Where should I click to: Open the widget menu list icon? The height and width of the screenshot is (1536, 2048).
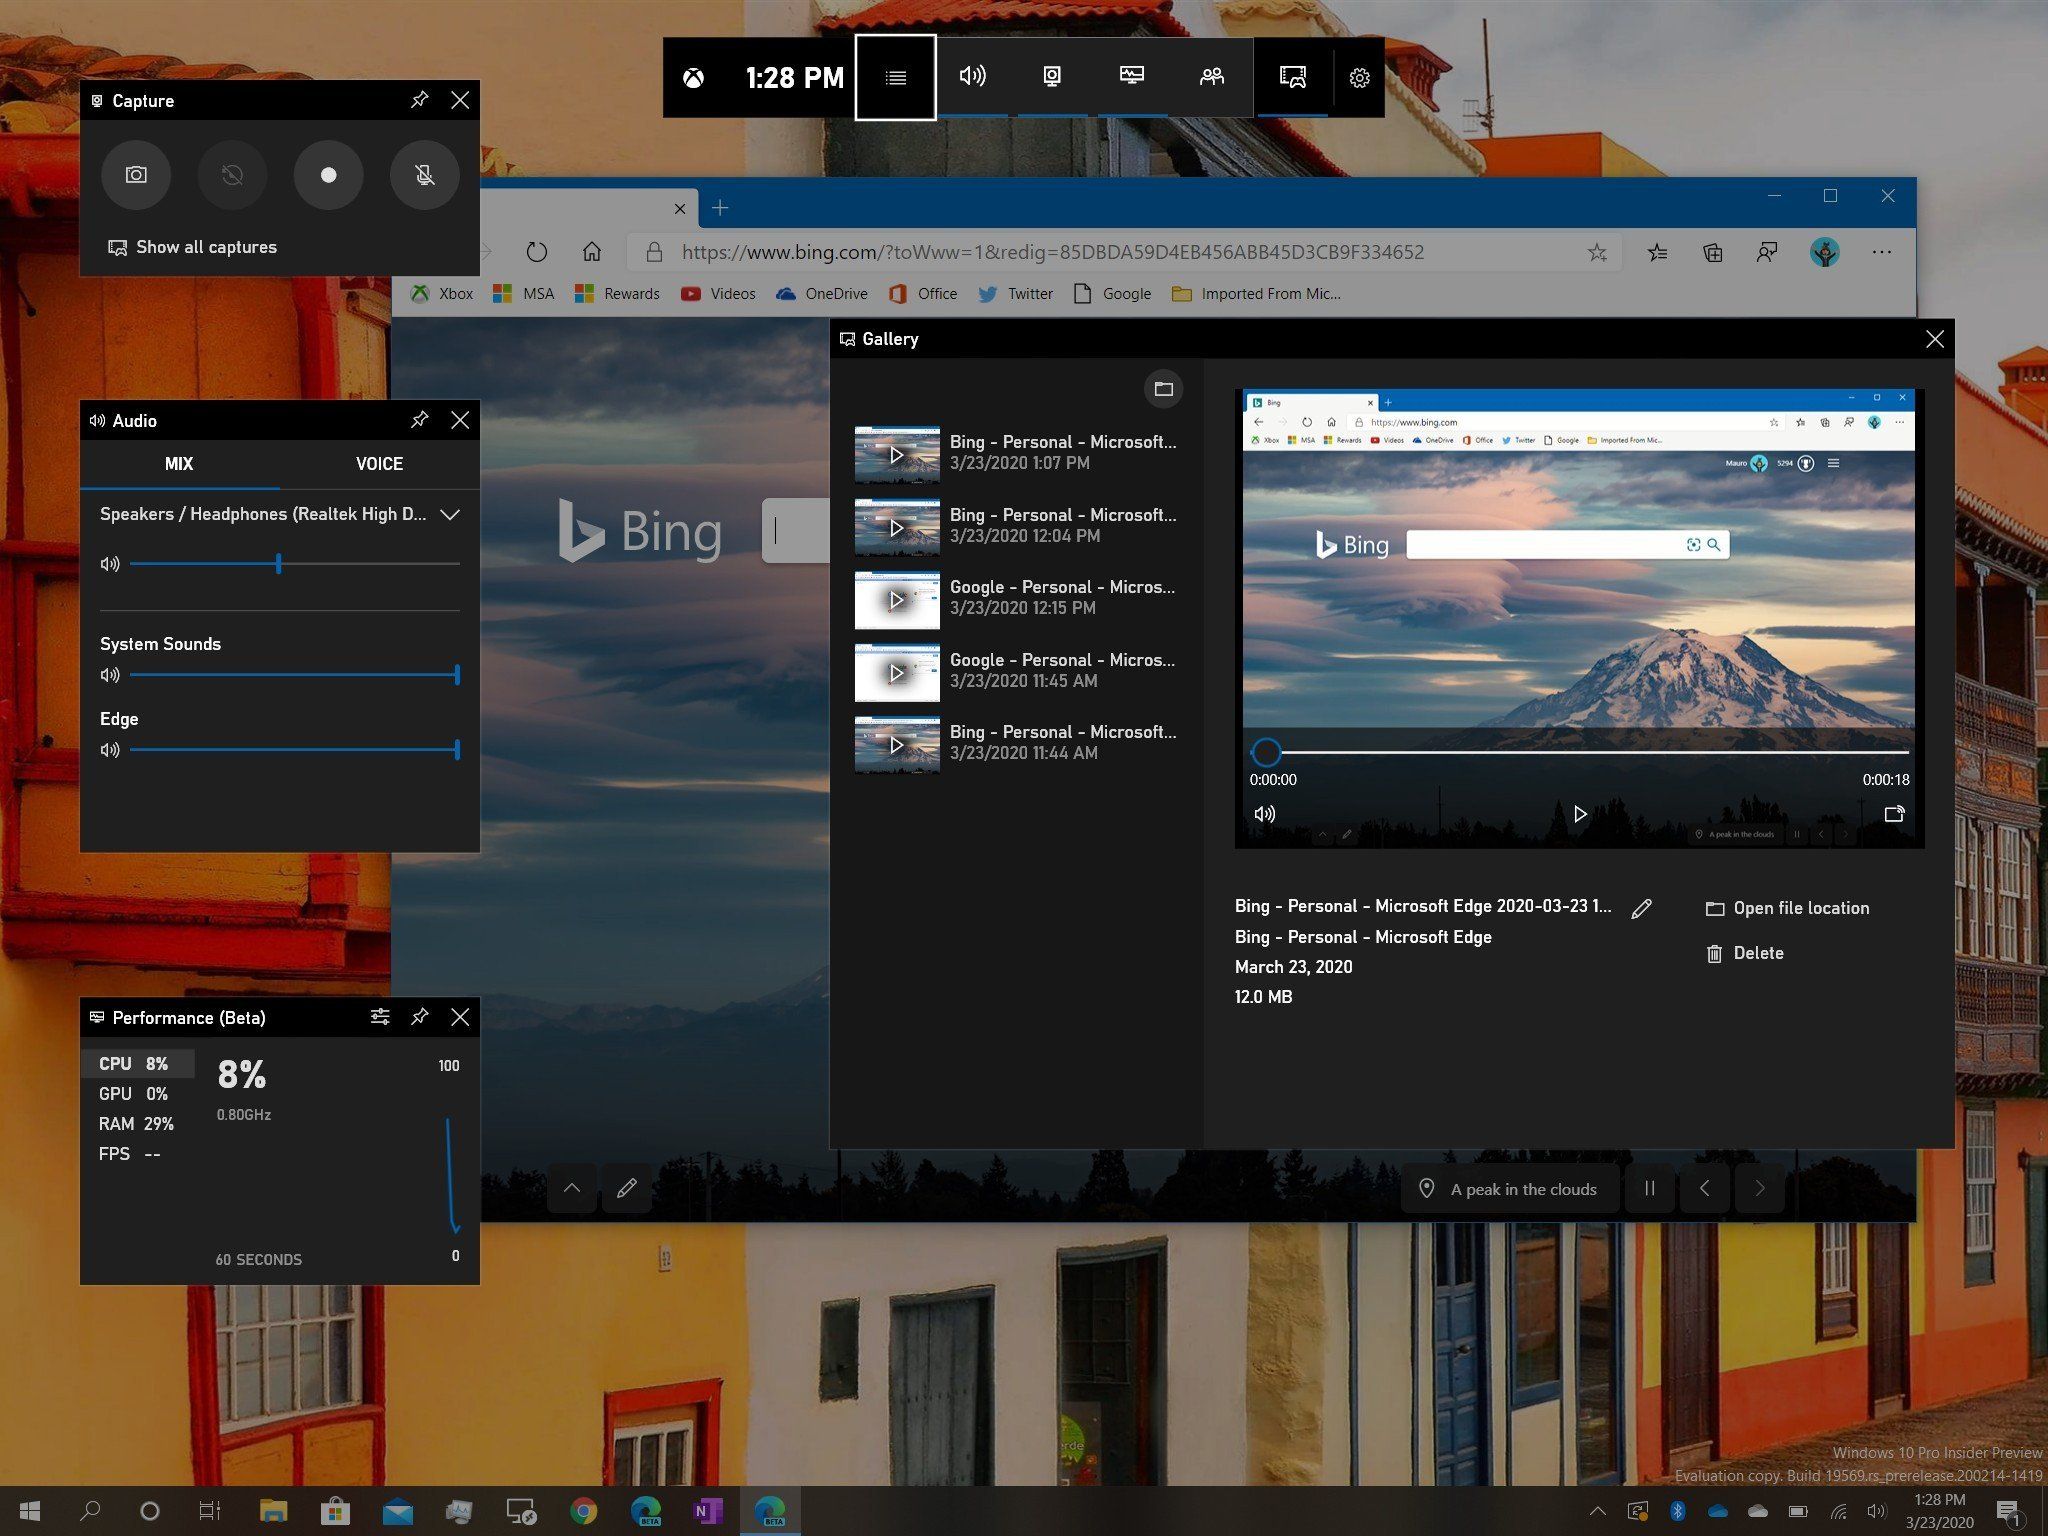[x=895, y=77]
